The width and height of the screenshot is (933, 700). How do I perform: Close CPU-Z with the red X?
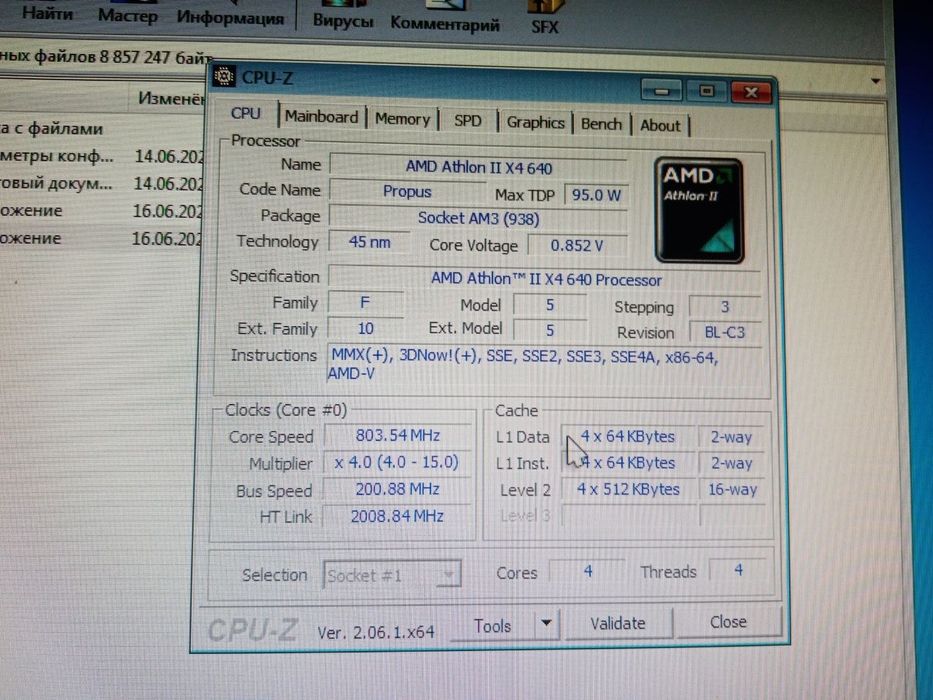pos(751,92)
